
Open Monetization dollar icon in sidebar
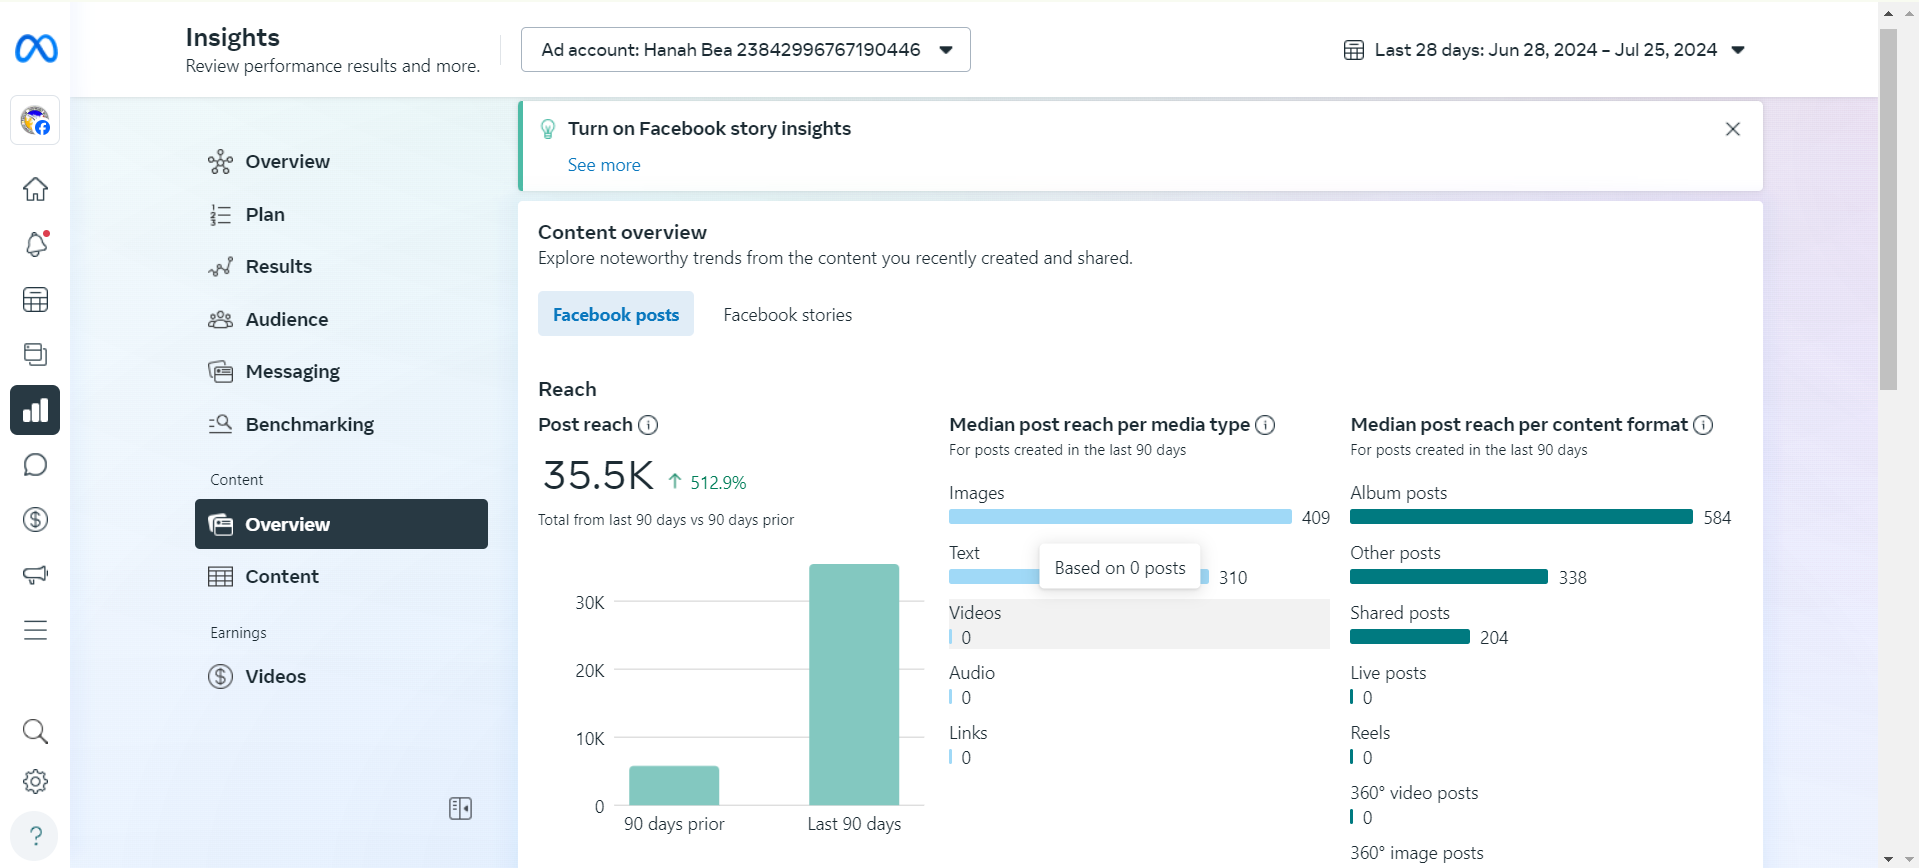(35, 520)
